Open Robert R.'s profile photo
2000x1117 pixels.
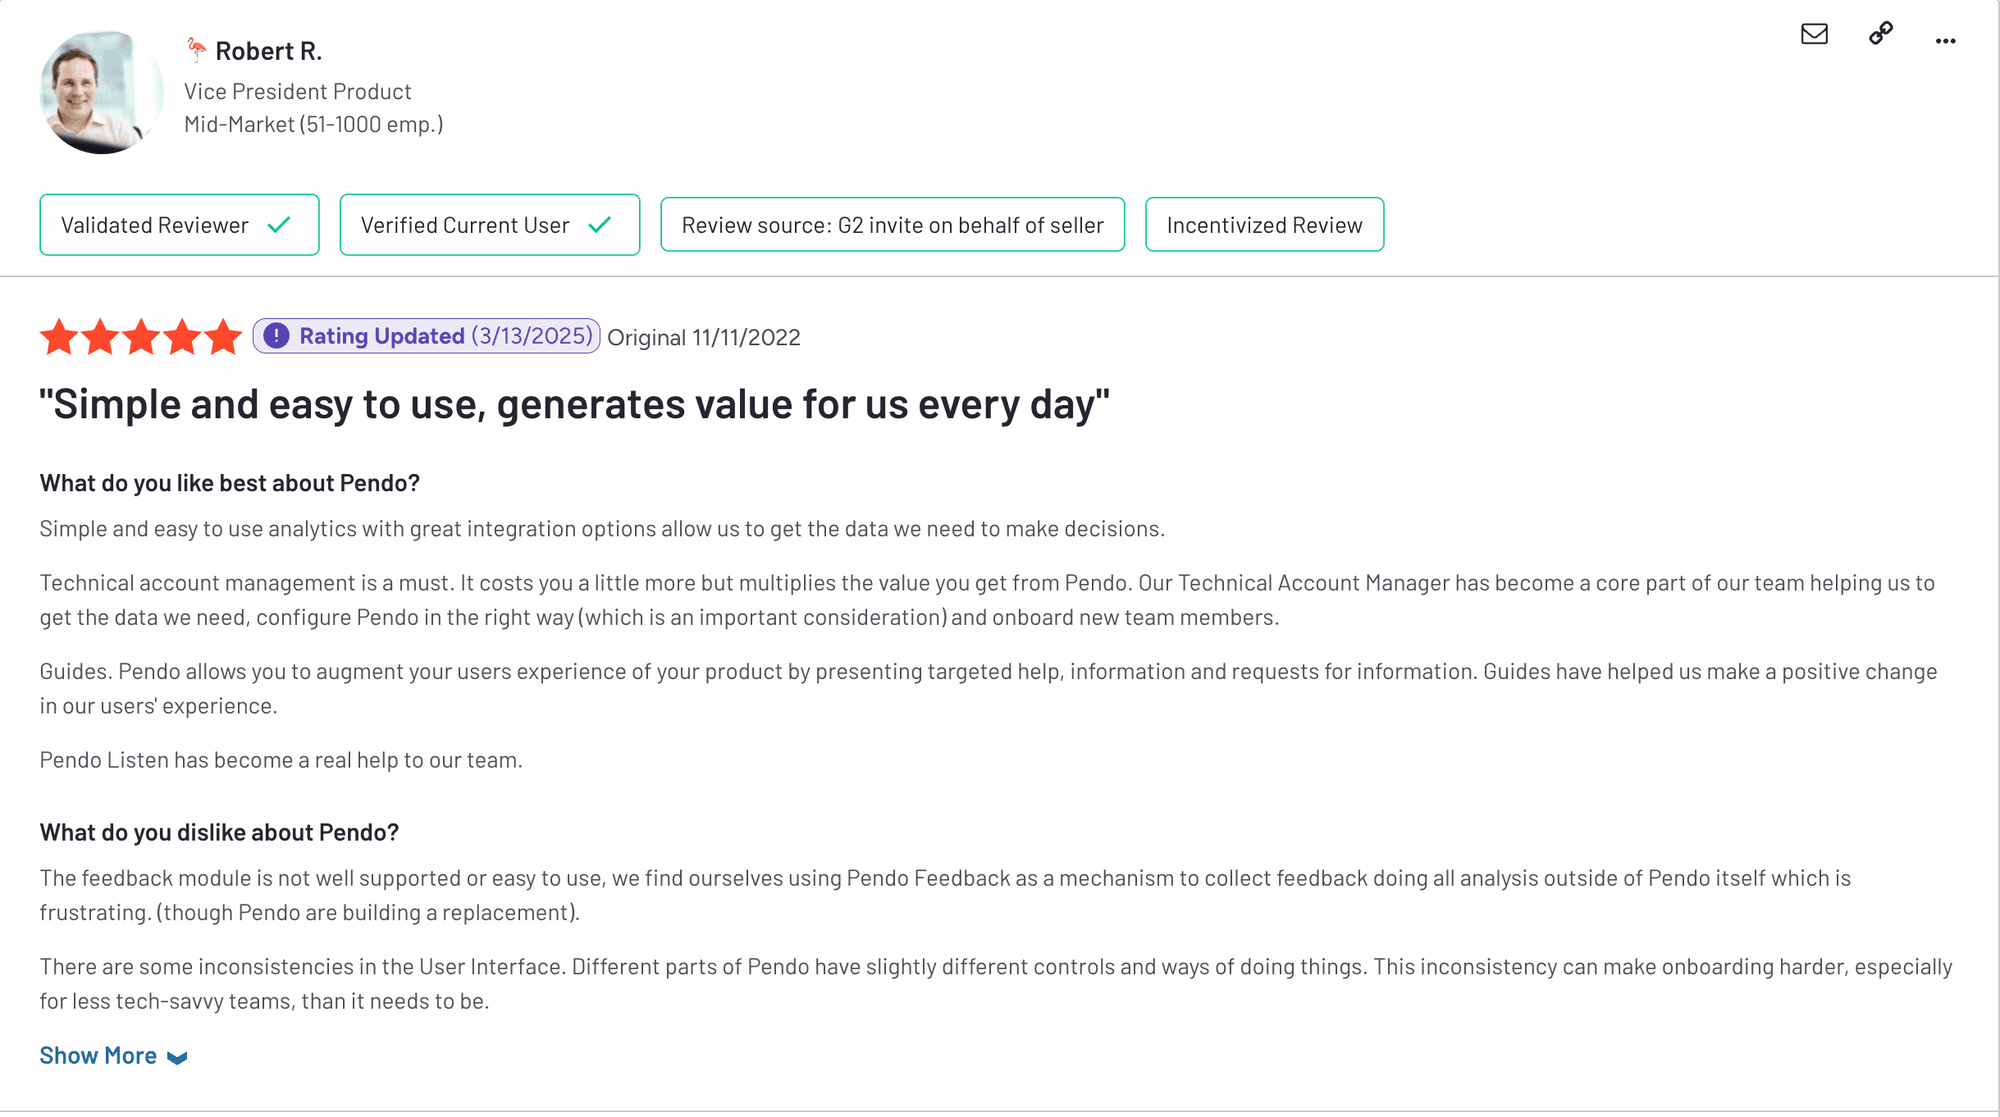[99, 92]
